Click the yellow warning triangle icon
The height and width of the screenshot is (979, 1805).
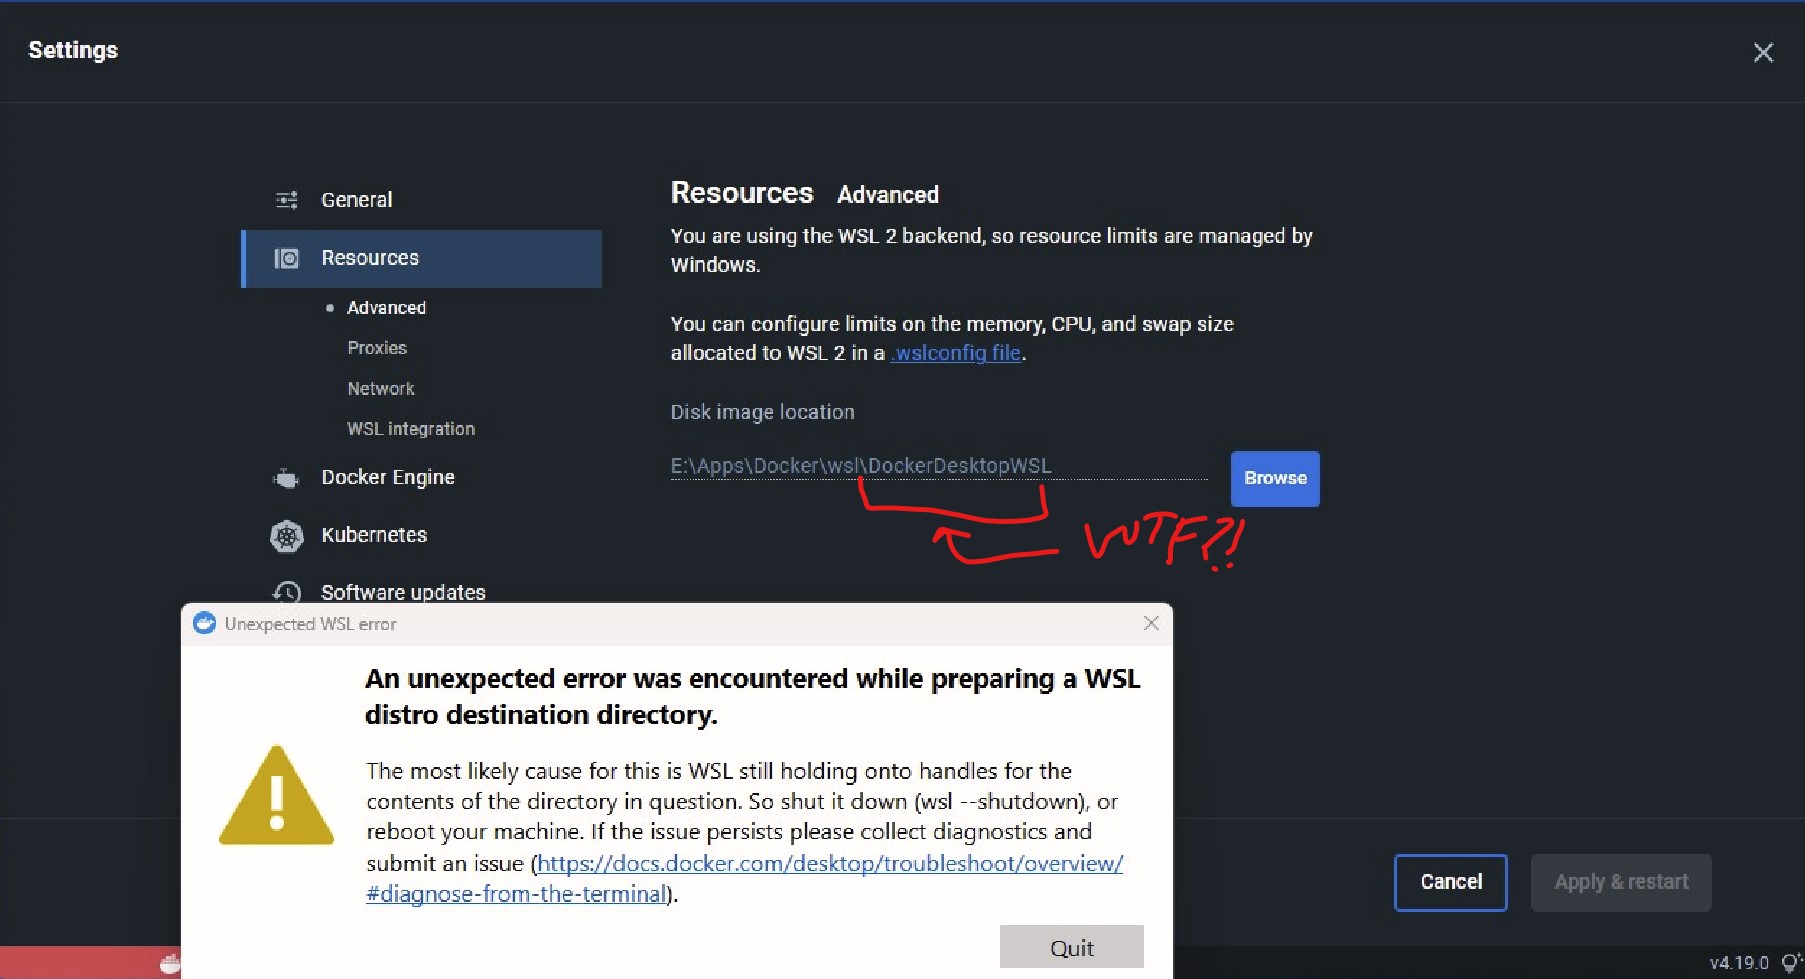(276, 795)
